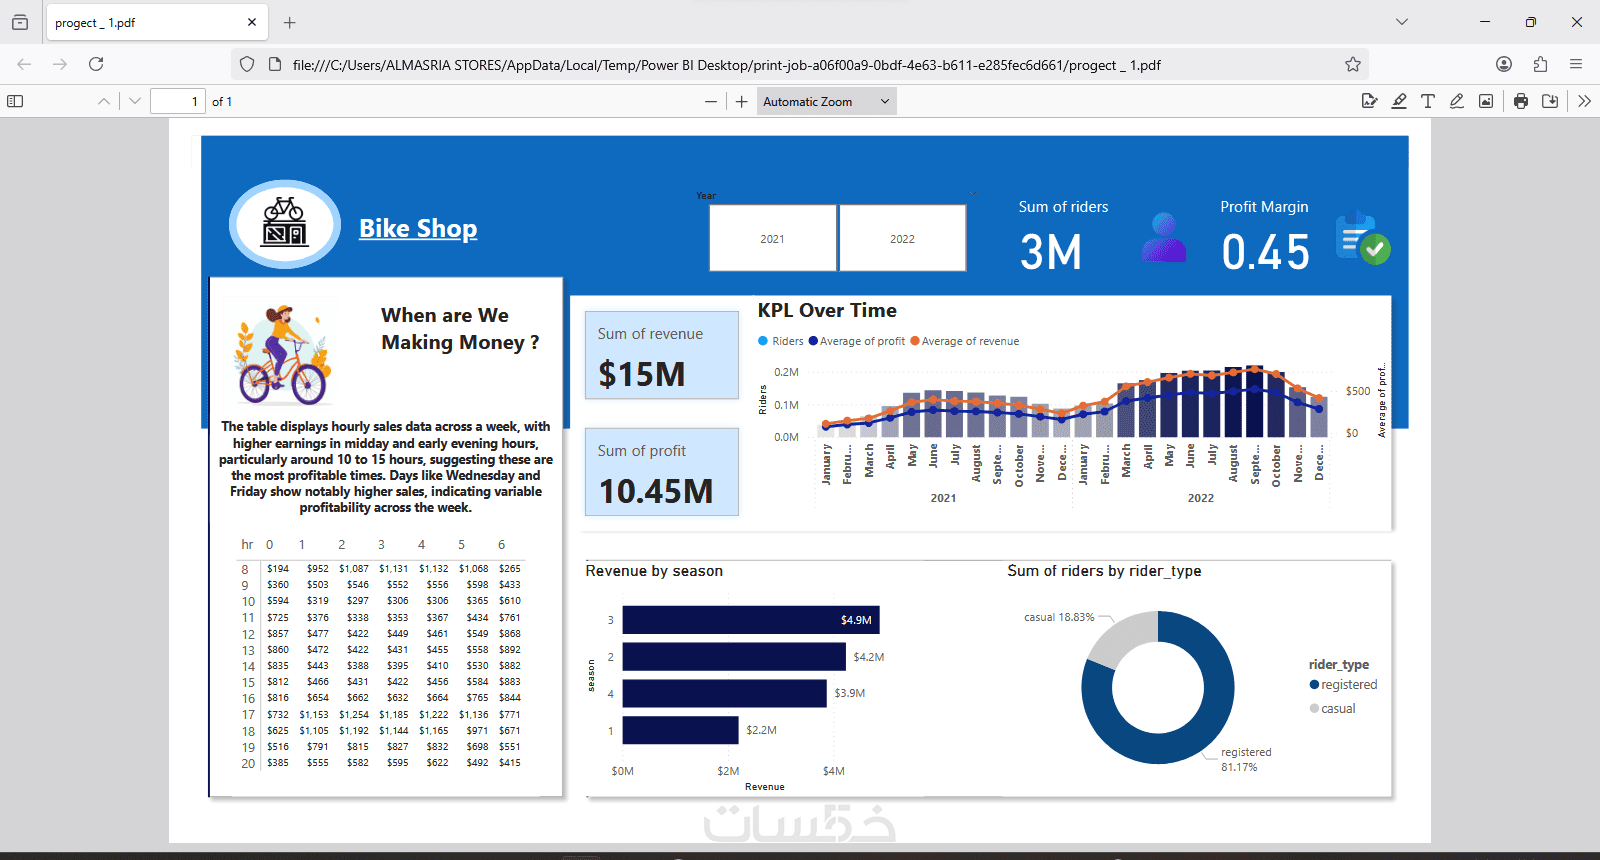Open the Firefox application menu
Viewport: 1600px width, 860px height.
pos(1576,64)
